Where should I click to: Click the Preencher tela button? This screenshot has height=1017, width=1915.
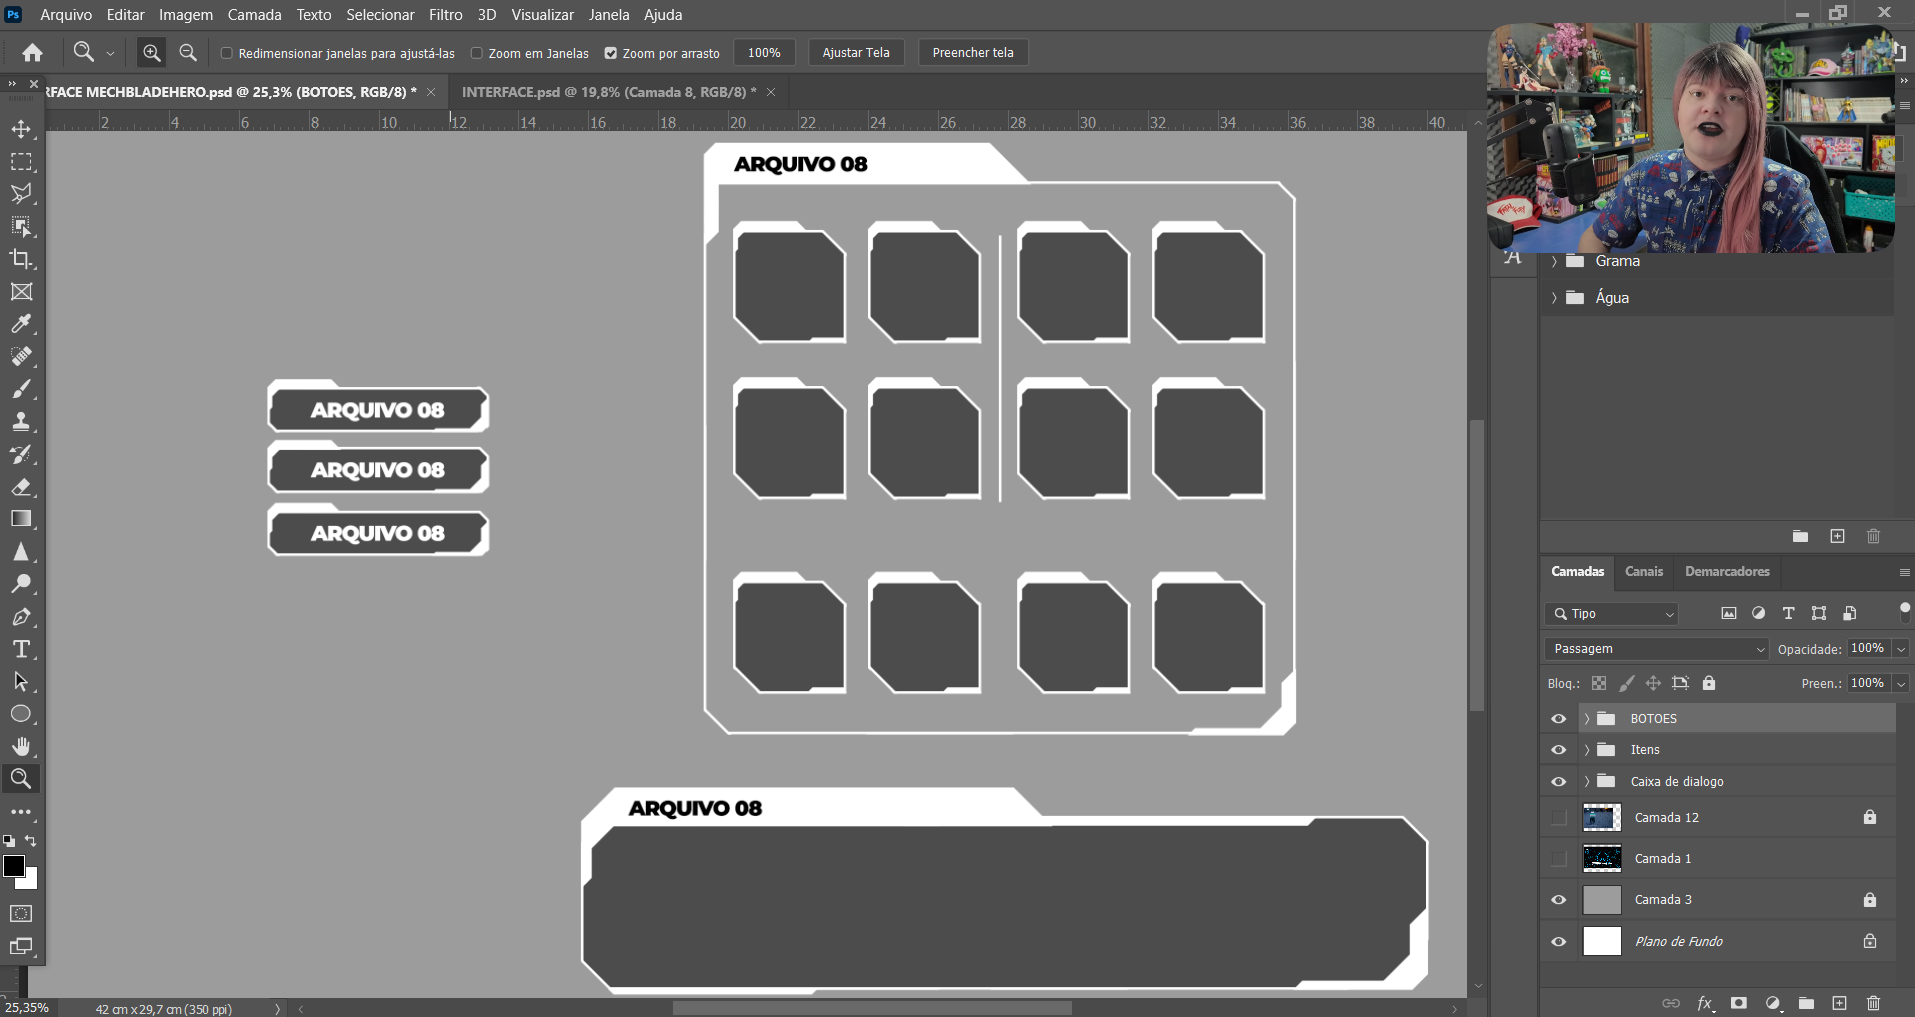[972, 53]
